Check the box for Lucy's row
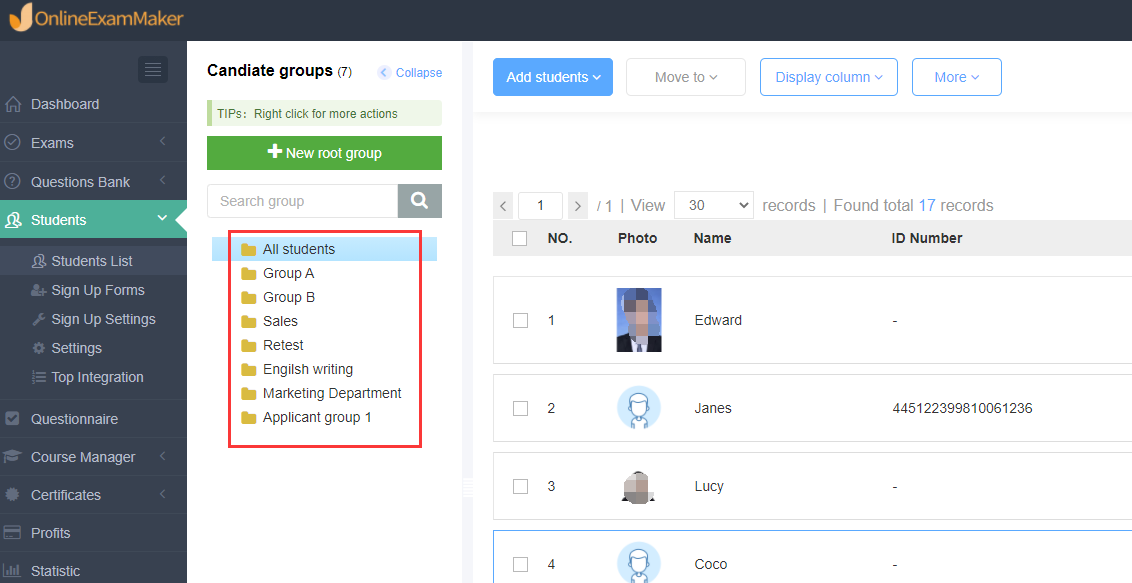Screen dimensions: 1132x583 pyautogui.click(x=520, y=486)
